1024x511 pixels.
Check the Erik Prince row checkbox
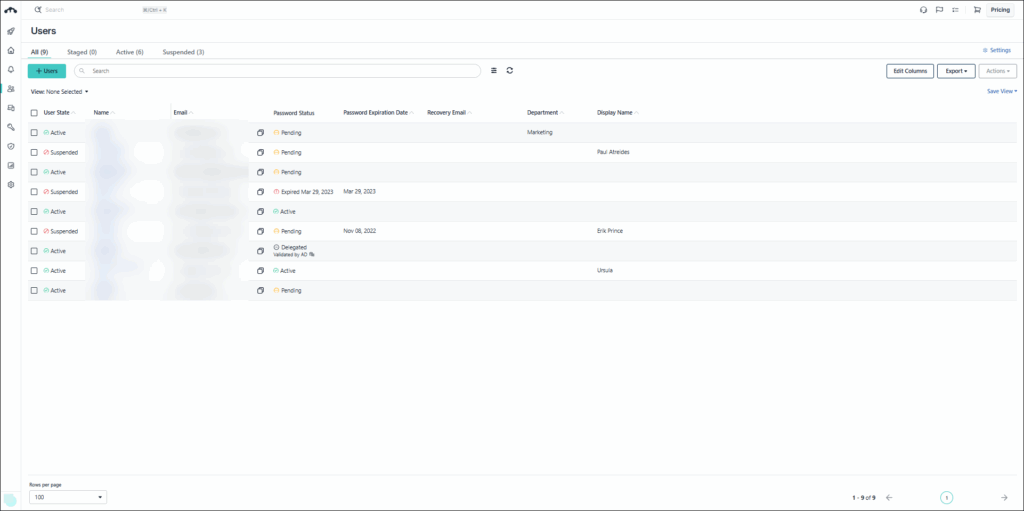[34, 231]
